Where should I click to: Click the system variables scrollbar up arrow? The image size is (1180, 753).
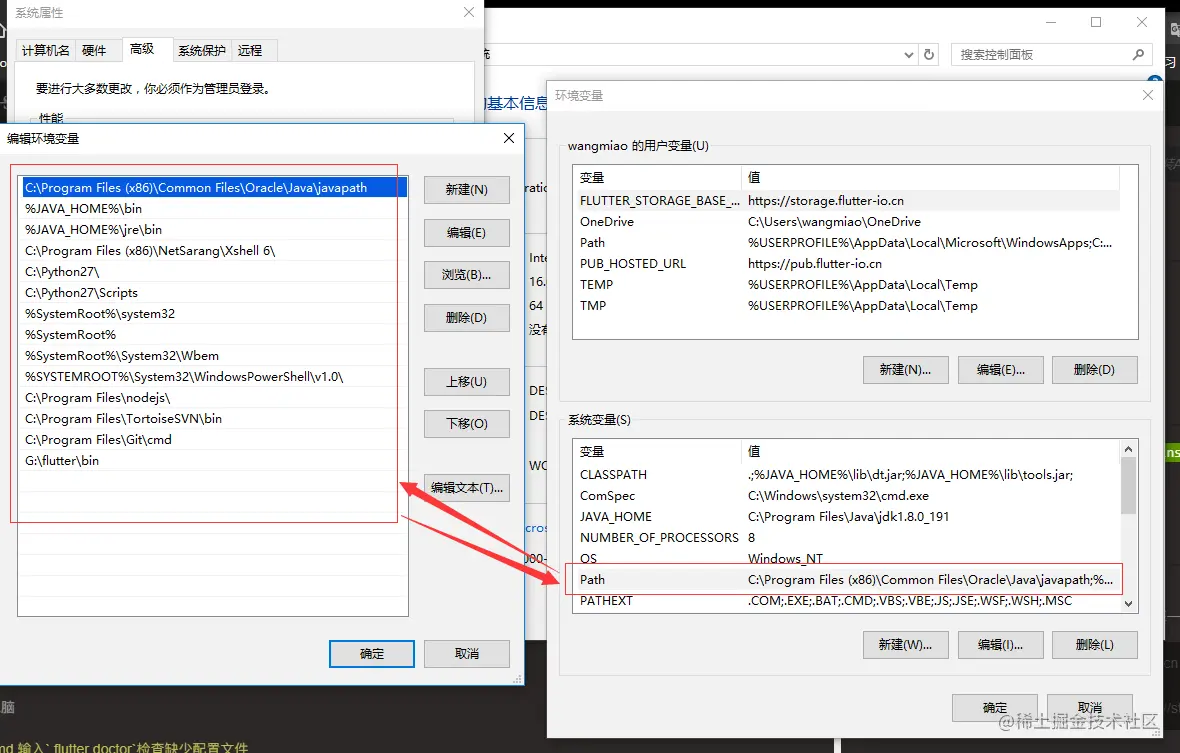[1128, 449]
